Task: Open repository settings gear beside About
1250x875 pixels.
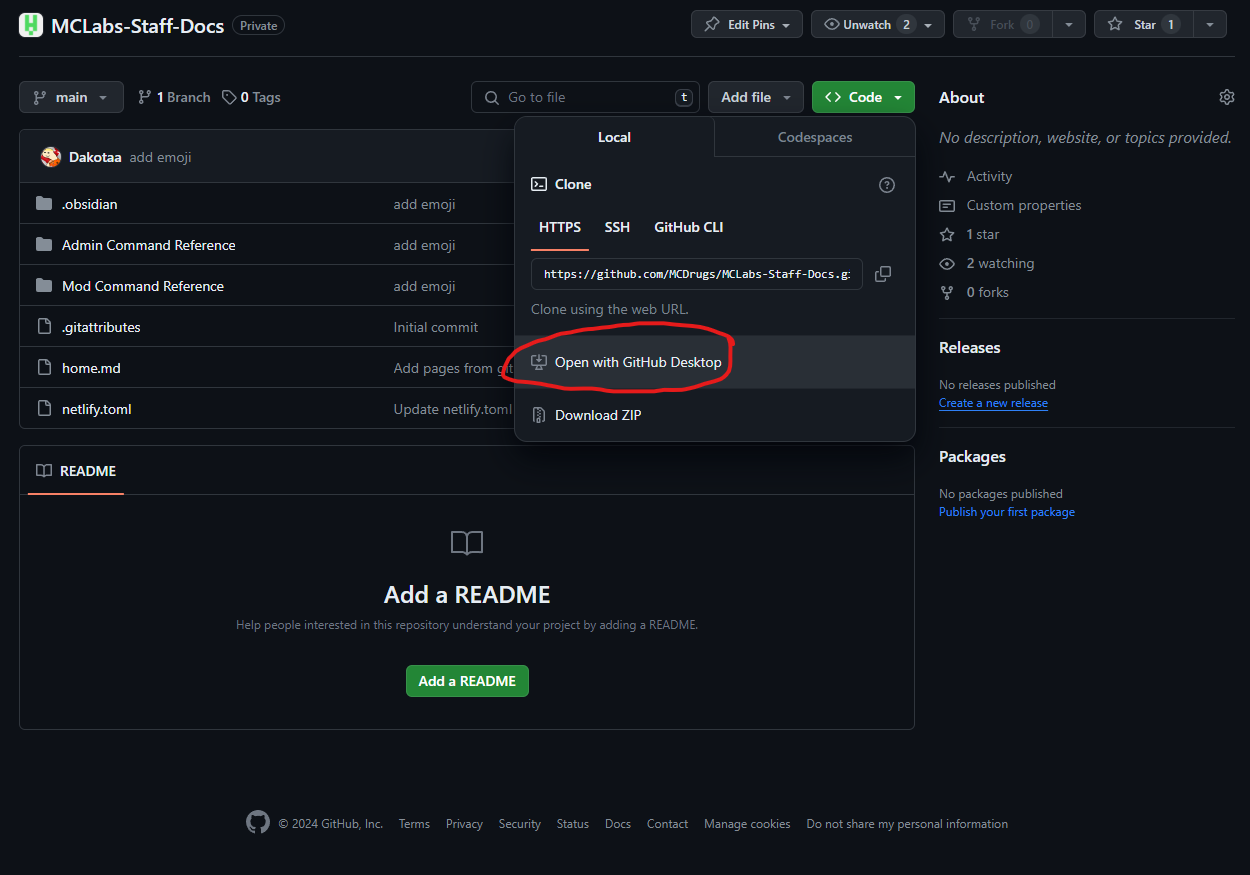Action: [x=1227, y=97]
